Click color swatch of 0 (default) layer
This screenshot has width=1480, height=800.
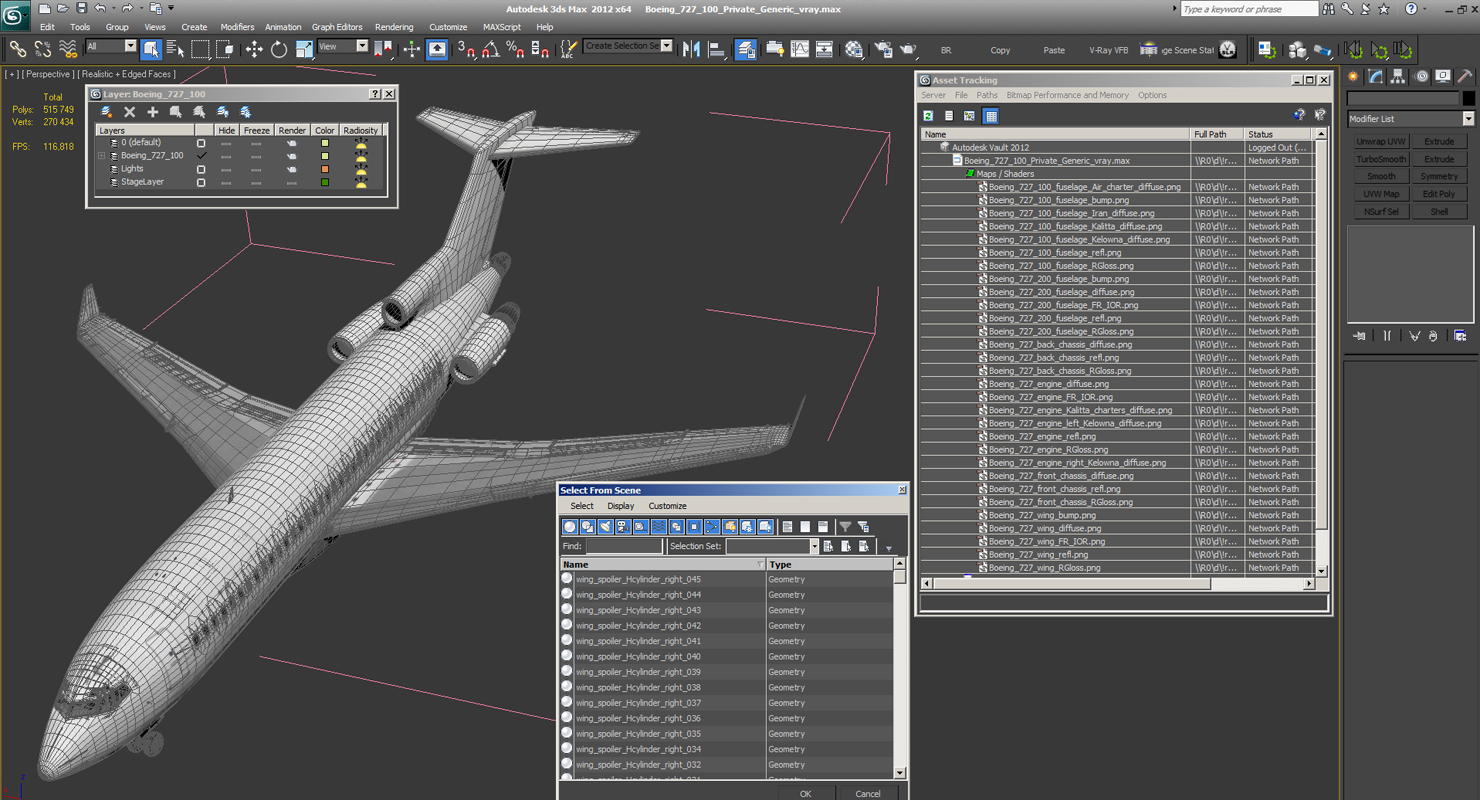click(324, 143)
